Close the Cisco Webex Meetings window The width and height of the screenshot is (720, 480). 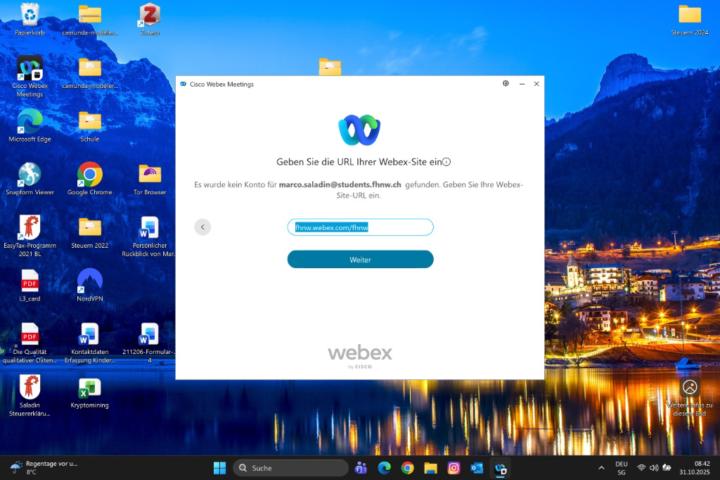(536, 84)
